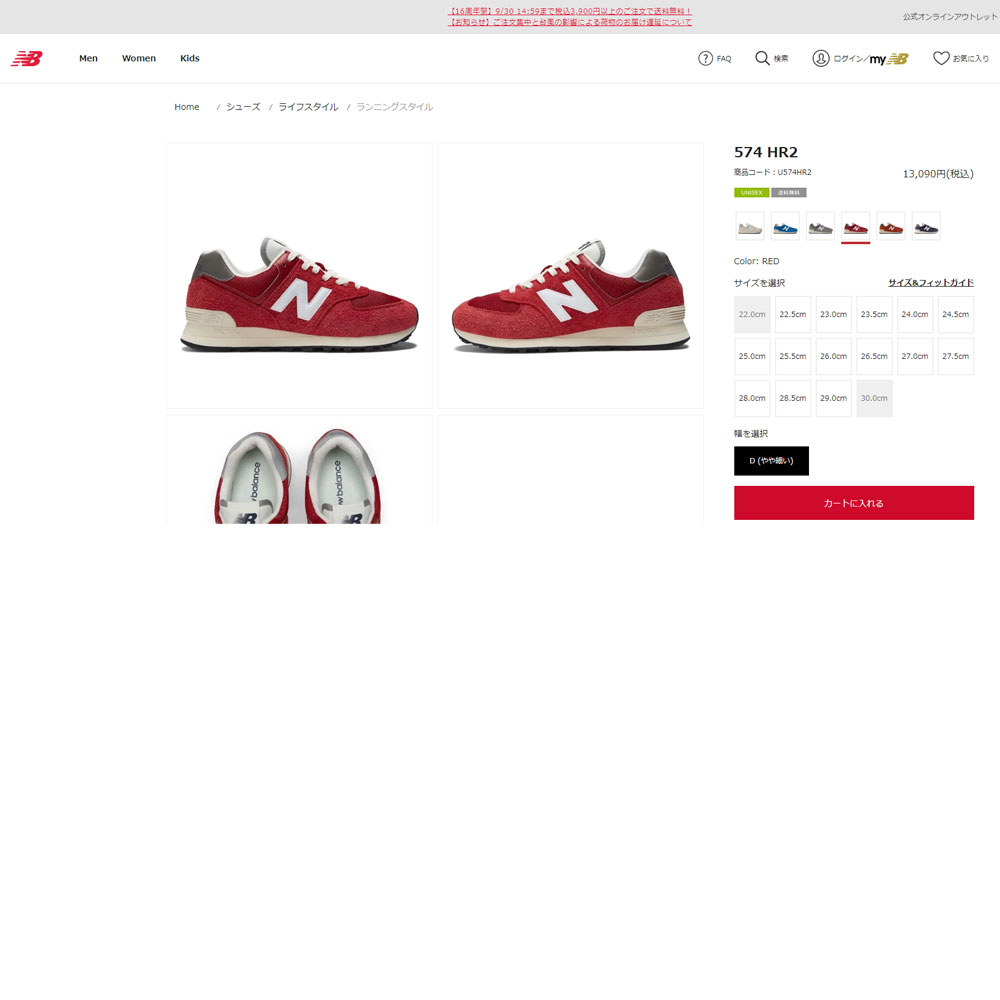Viewport: 1000px width, 1000px height.
Task: Click the New Balance logo
Action: click(x=27, y=59)
